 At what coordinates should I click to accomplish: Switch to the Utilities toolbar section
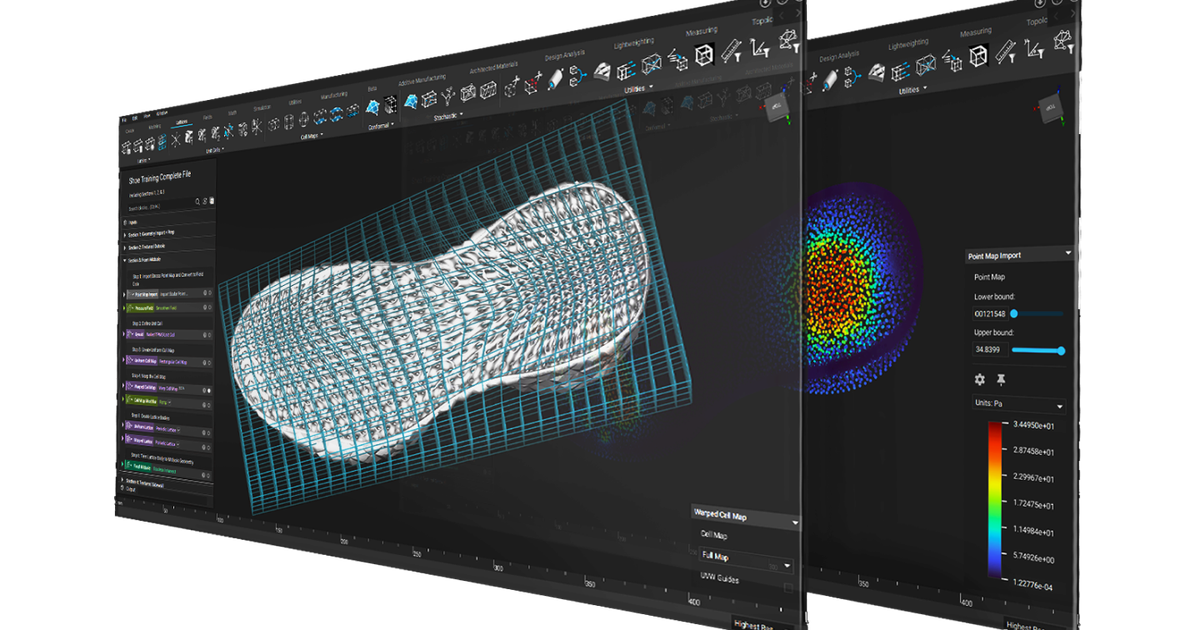point(635,91)
